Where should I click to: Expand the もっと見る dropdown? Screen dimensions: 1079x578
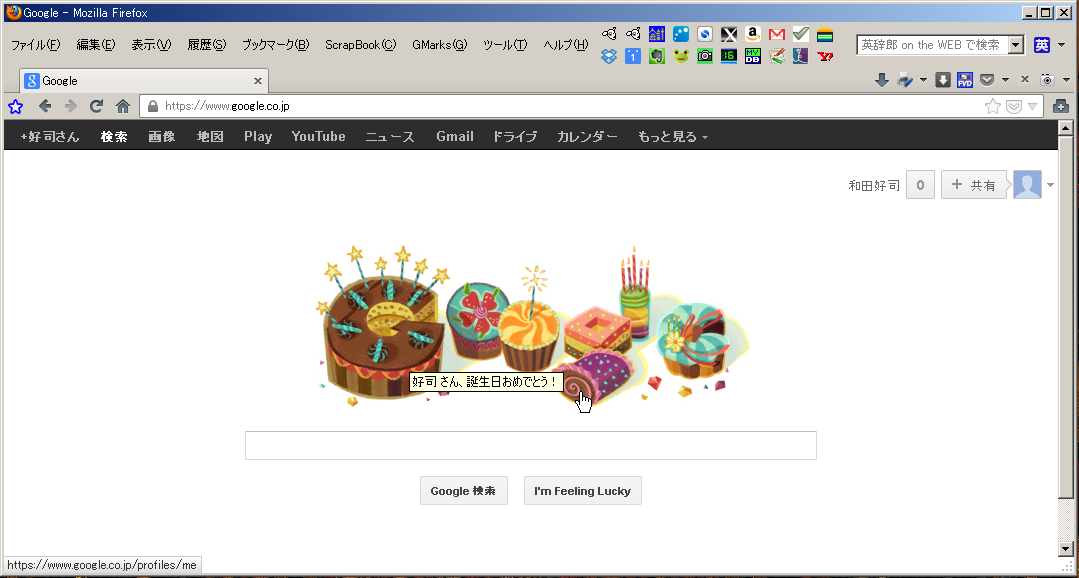(x=672, y=137)
